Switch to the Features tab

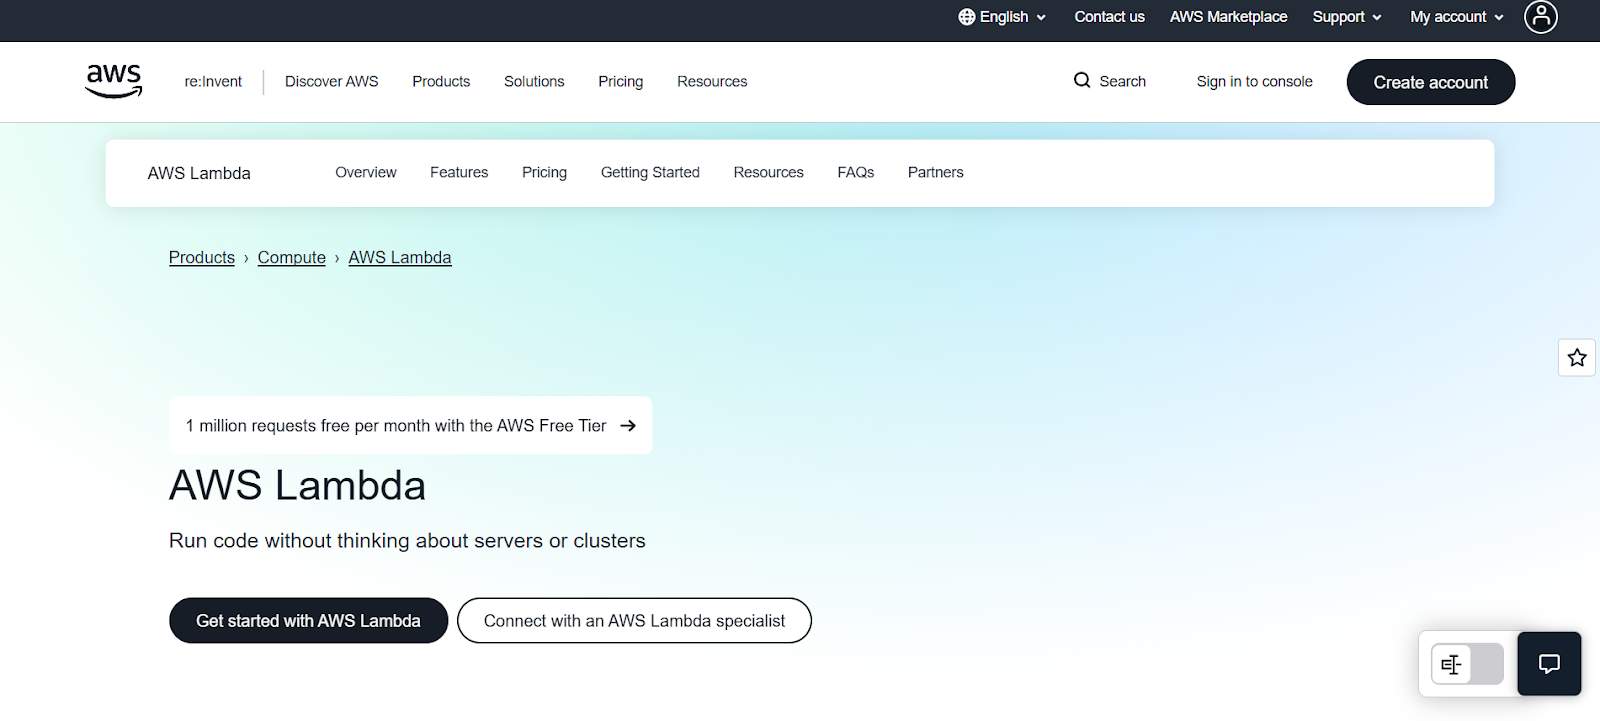(459, 173)
